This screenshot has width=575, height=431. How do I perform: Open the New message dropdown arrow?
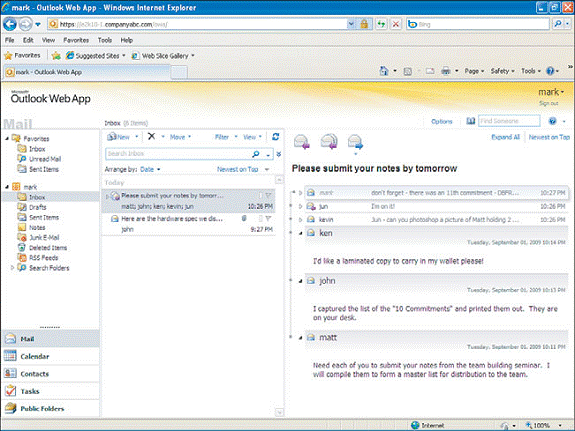coord(136,137)
